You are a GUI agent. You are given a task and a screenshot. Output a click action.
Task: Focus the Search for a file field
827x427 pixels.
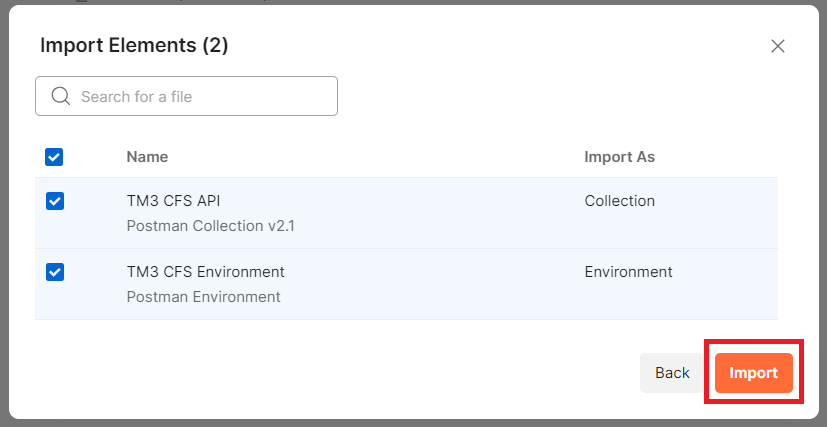(200, 97)
